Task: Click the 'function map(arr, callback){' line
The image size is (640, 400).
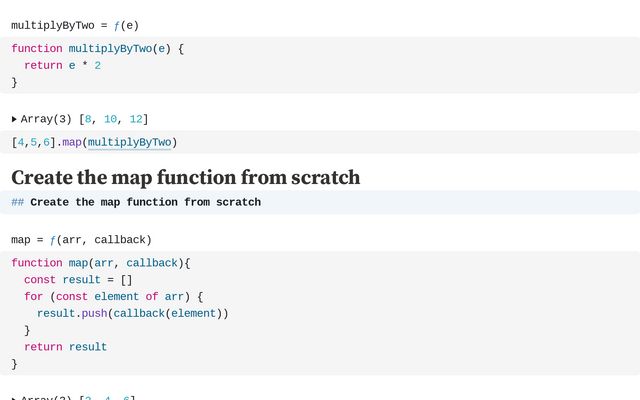Action: click(100, 263)
